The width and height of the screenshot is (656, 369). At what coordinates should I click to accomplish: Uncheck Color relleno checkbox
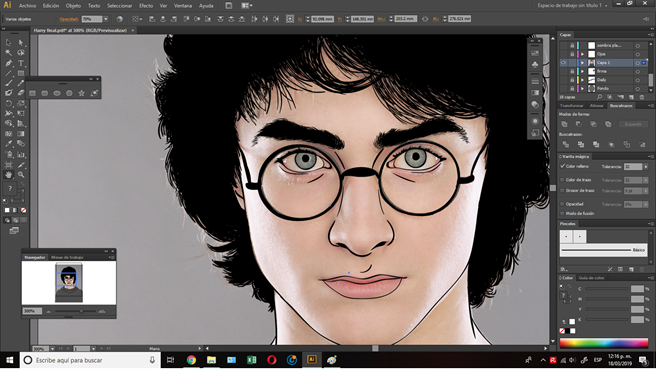pyautogui.click(x=562, y=166)
